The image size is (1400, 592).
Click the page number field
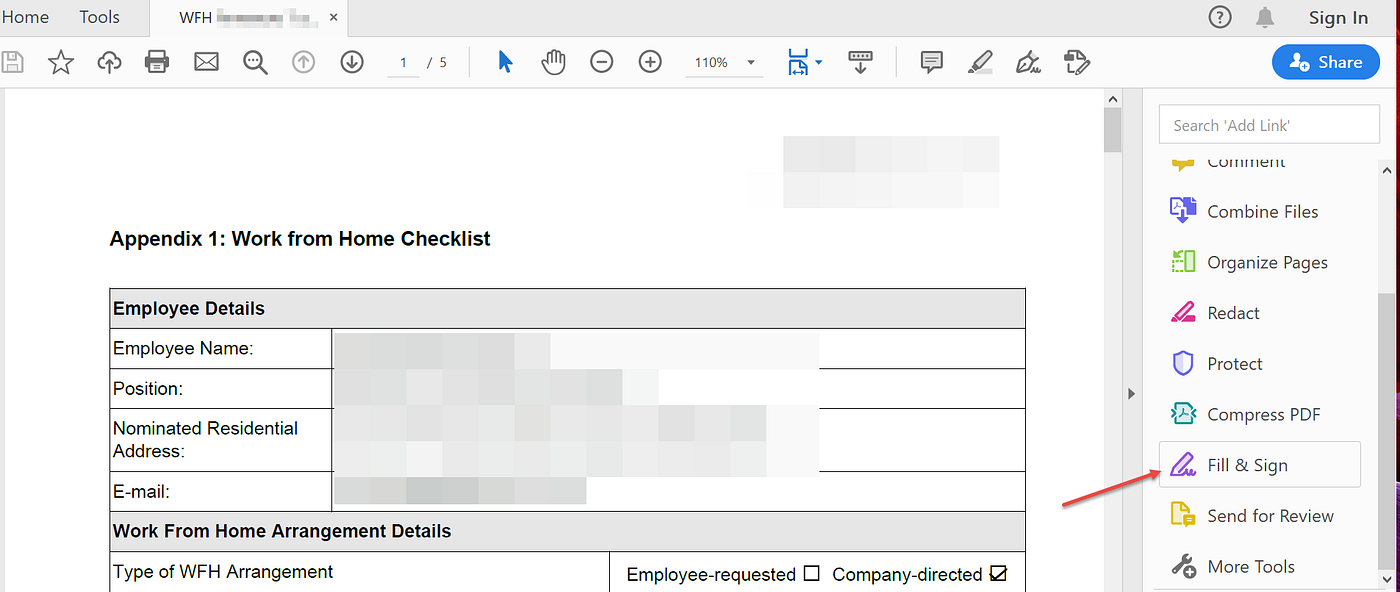tap(403, 62)
